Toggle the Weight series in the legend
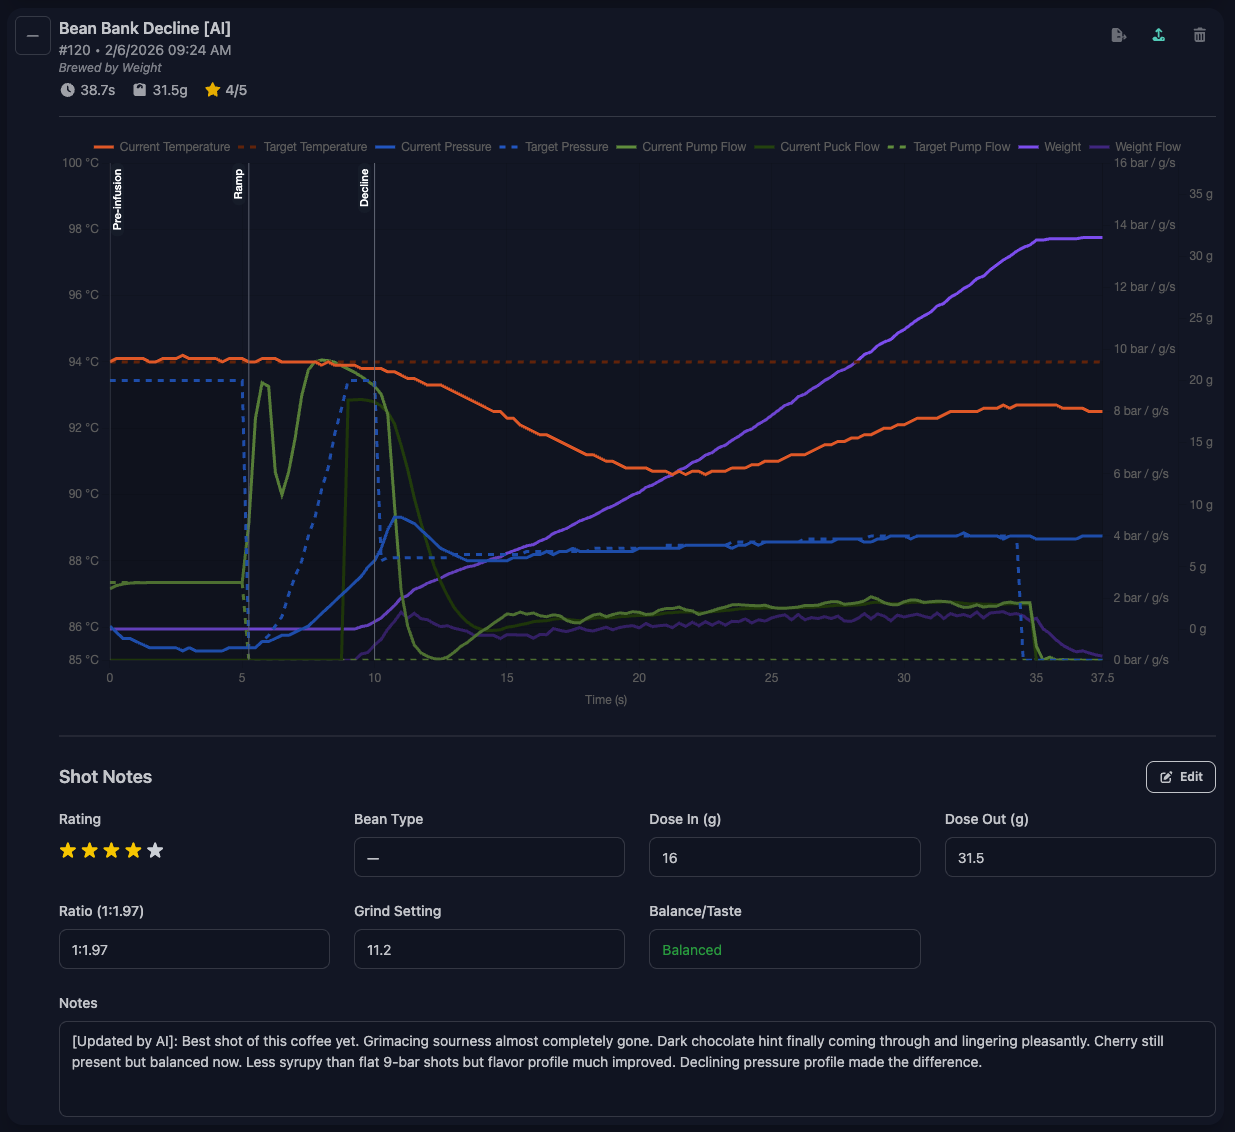 (x=1063, y=147)
